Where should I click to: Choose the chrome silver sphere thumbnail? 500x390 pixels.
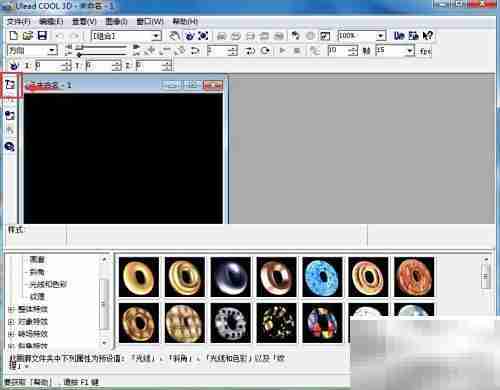pyautogui.click(x=231, y=276)
